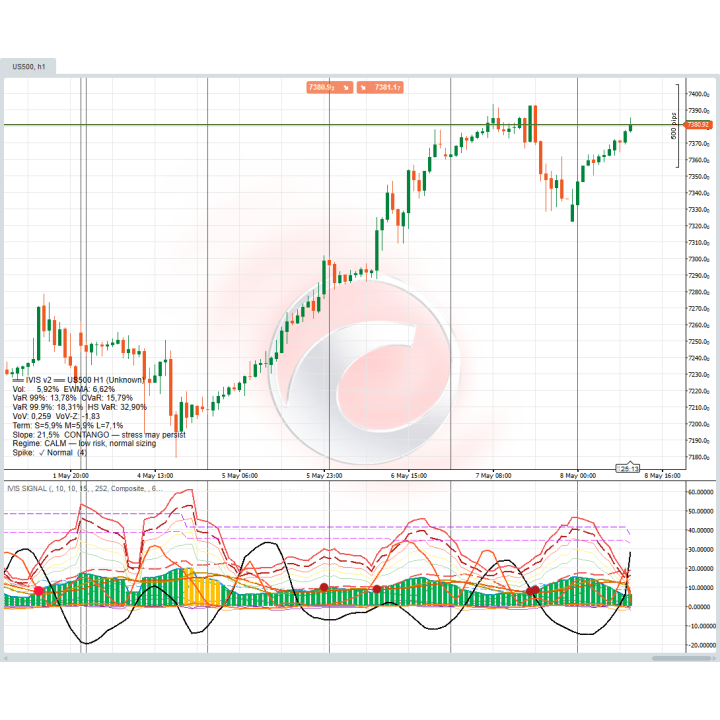Click the left scroll arrow below the chart
Image resolution: width=720 pixels, height=720 pixels.
(5, 658)
